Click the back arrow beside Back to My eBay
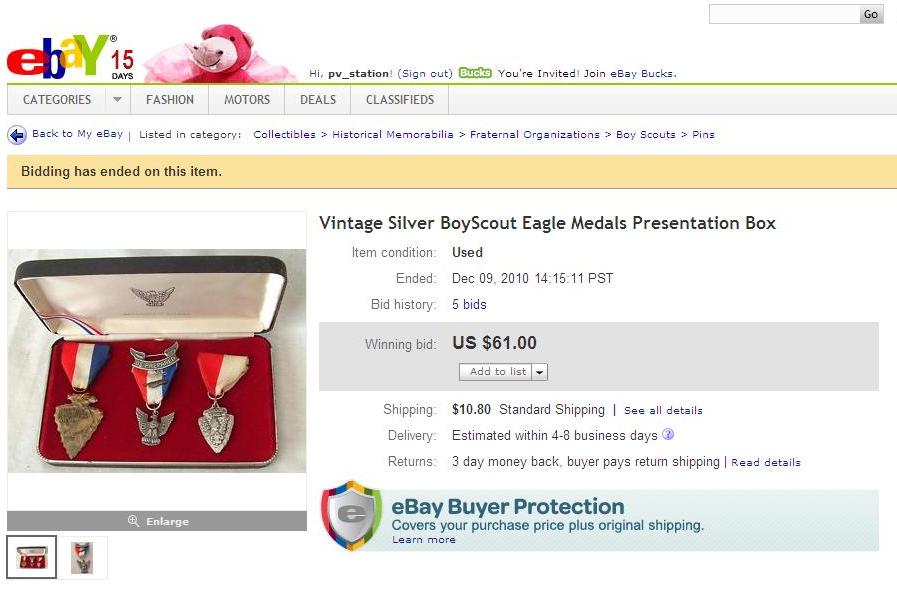The width and height of the screenshot is (897, 608). (17, 135)
